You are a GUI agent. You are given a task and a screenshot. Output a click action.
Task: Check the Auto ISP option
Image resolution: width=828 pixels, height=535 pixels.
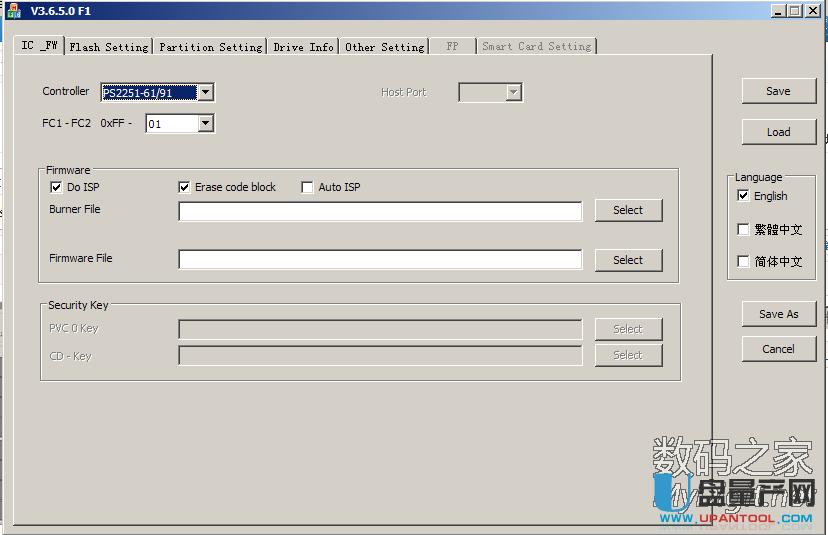[x=308, y=187]
